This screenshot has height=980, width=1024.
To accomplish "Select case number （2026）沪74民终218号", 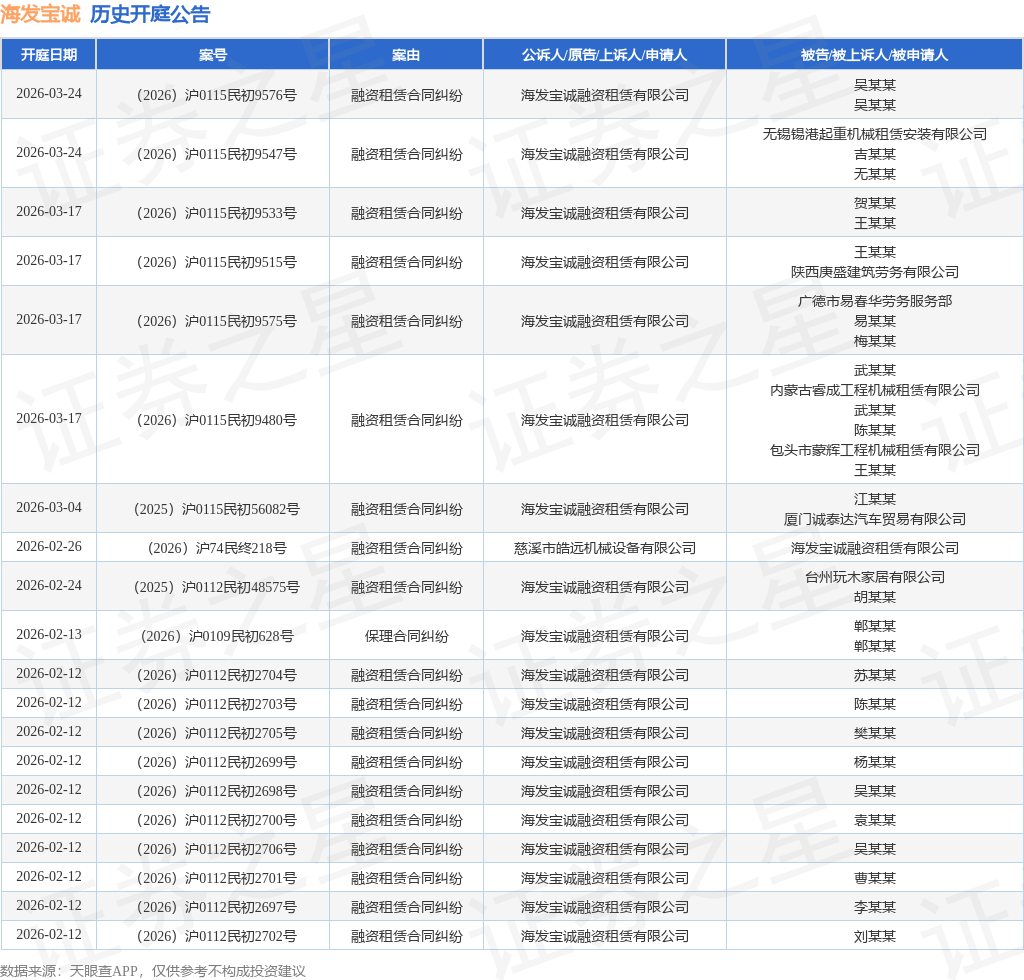I will pos(213,548).
